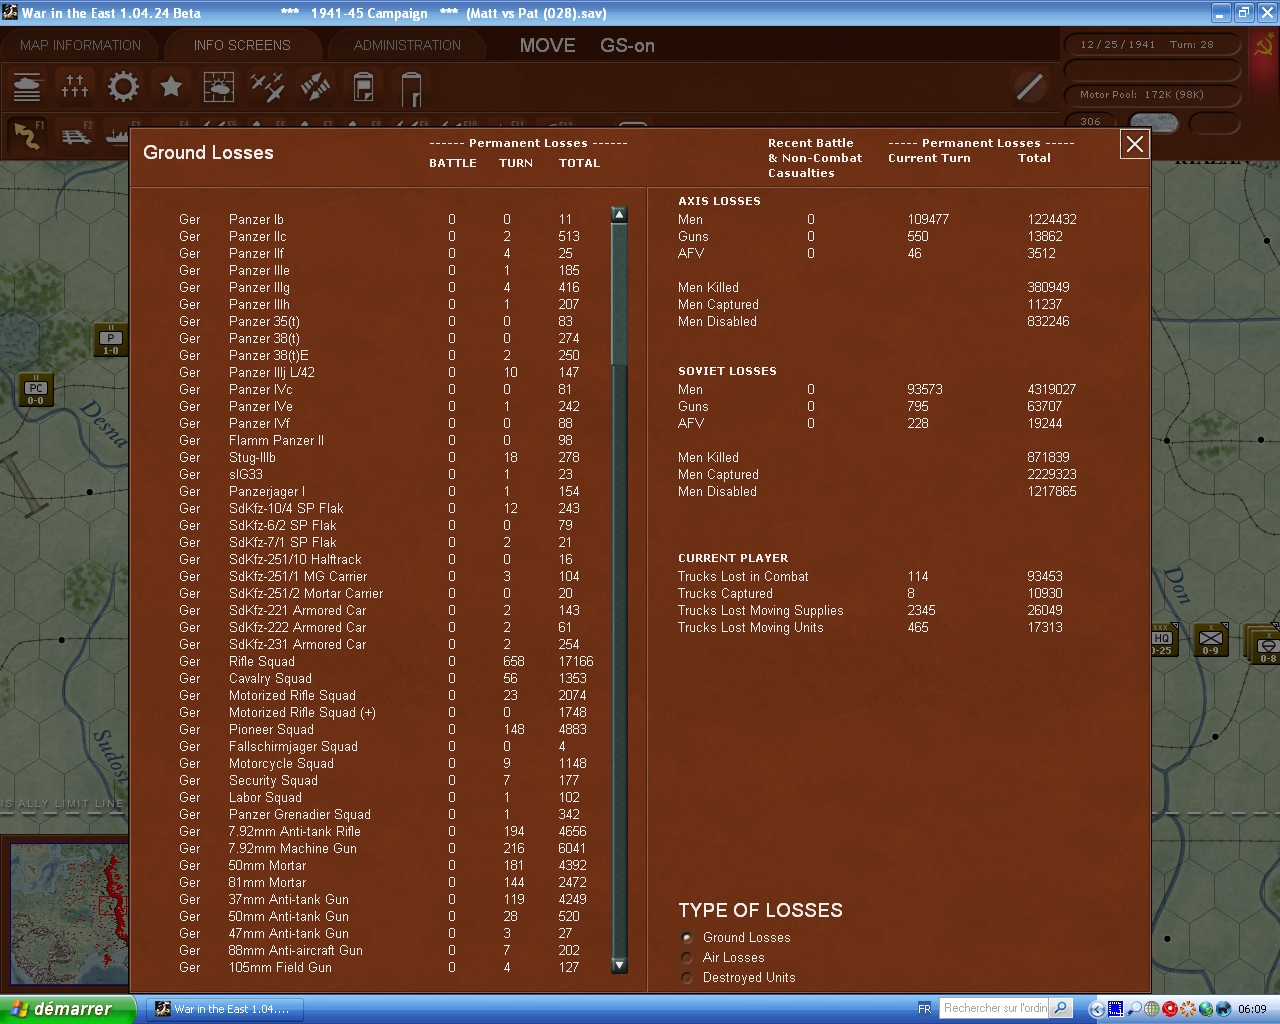Click the Soviet hammer and sickle emblem
Screen dimensions: 1280x1024
[x=1265, y=46]
